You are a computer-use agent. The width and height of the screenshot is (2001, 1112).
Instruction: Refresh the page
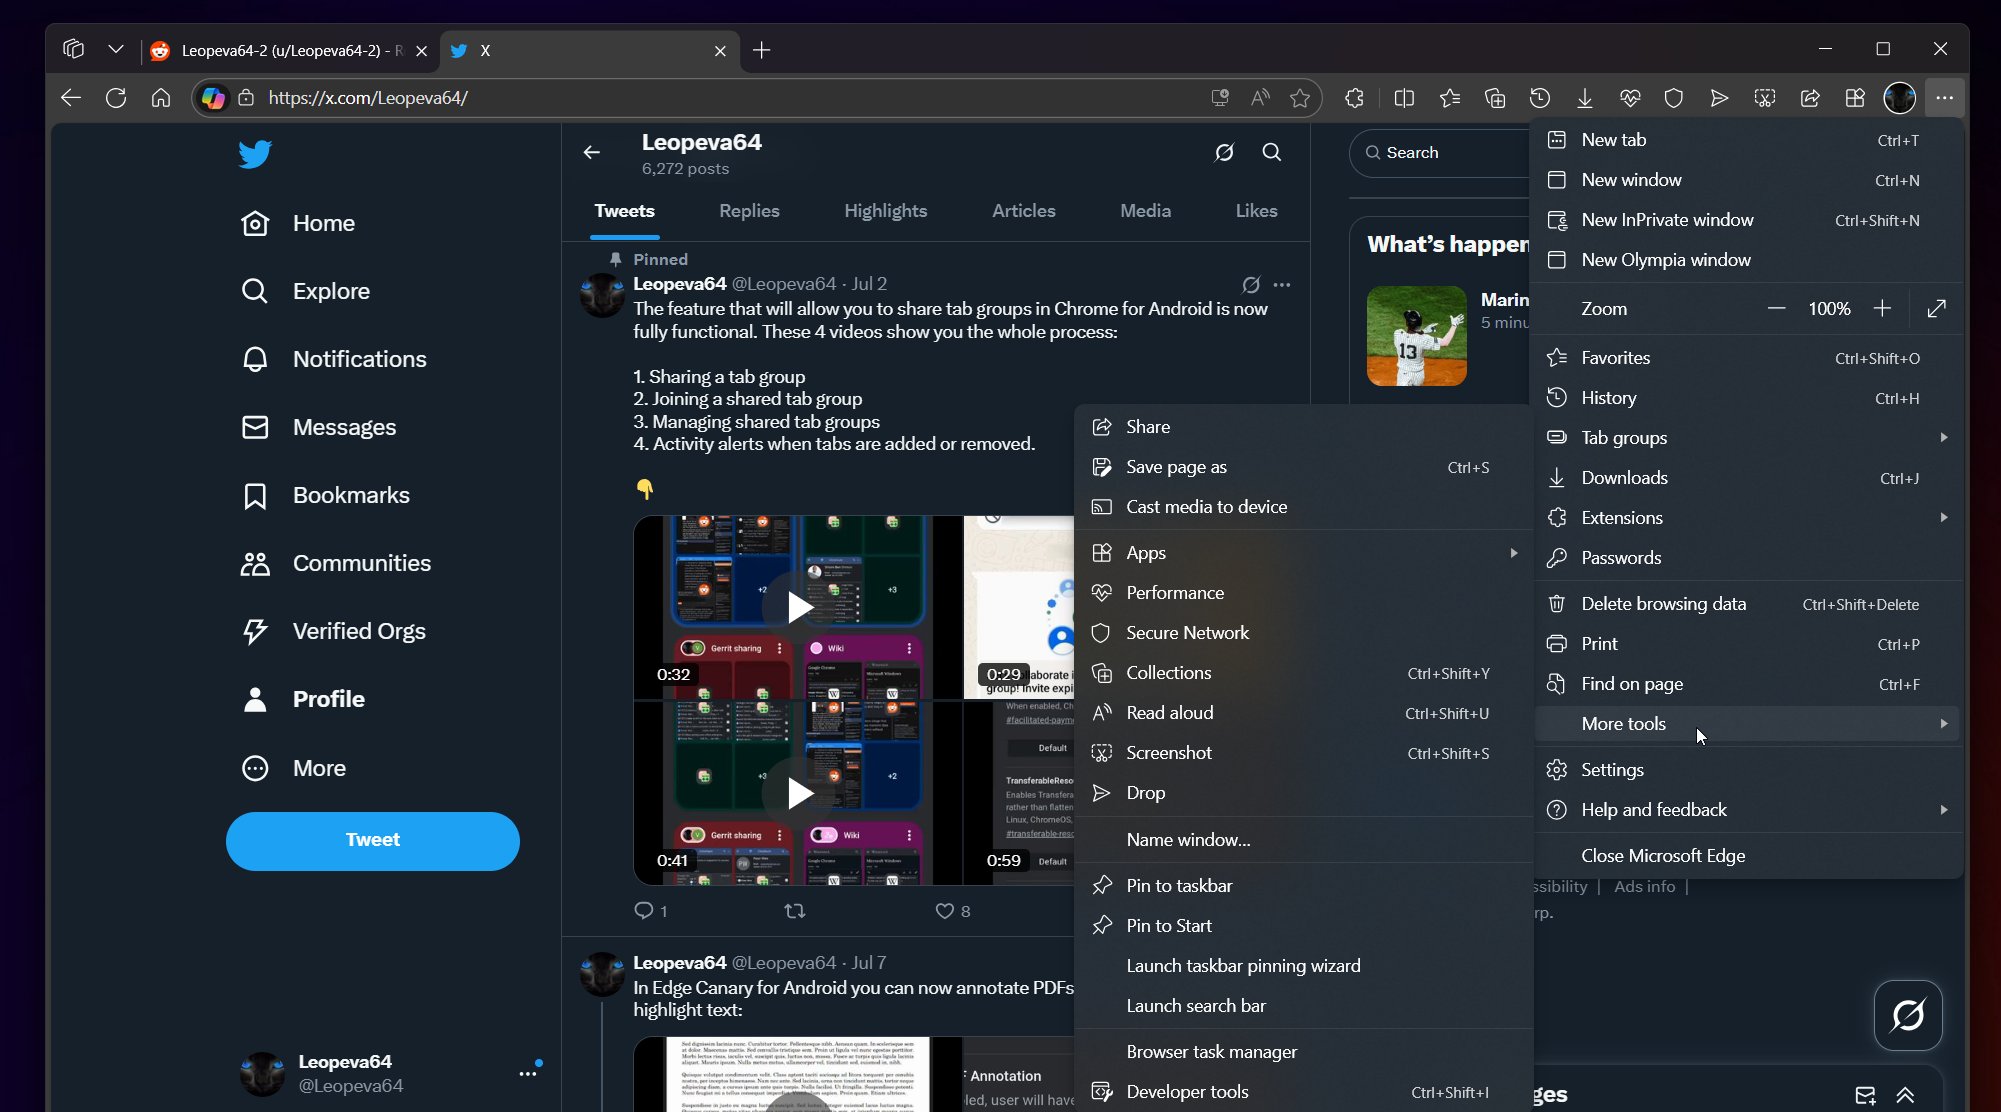(x=116, y=98)
